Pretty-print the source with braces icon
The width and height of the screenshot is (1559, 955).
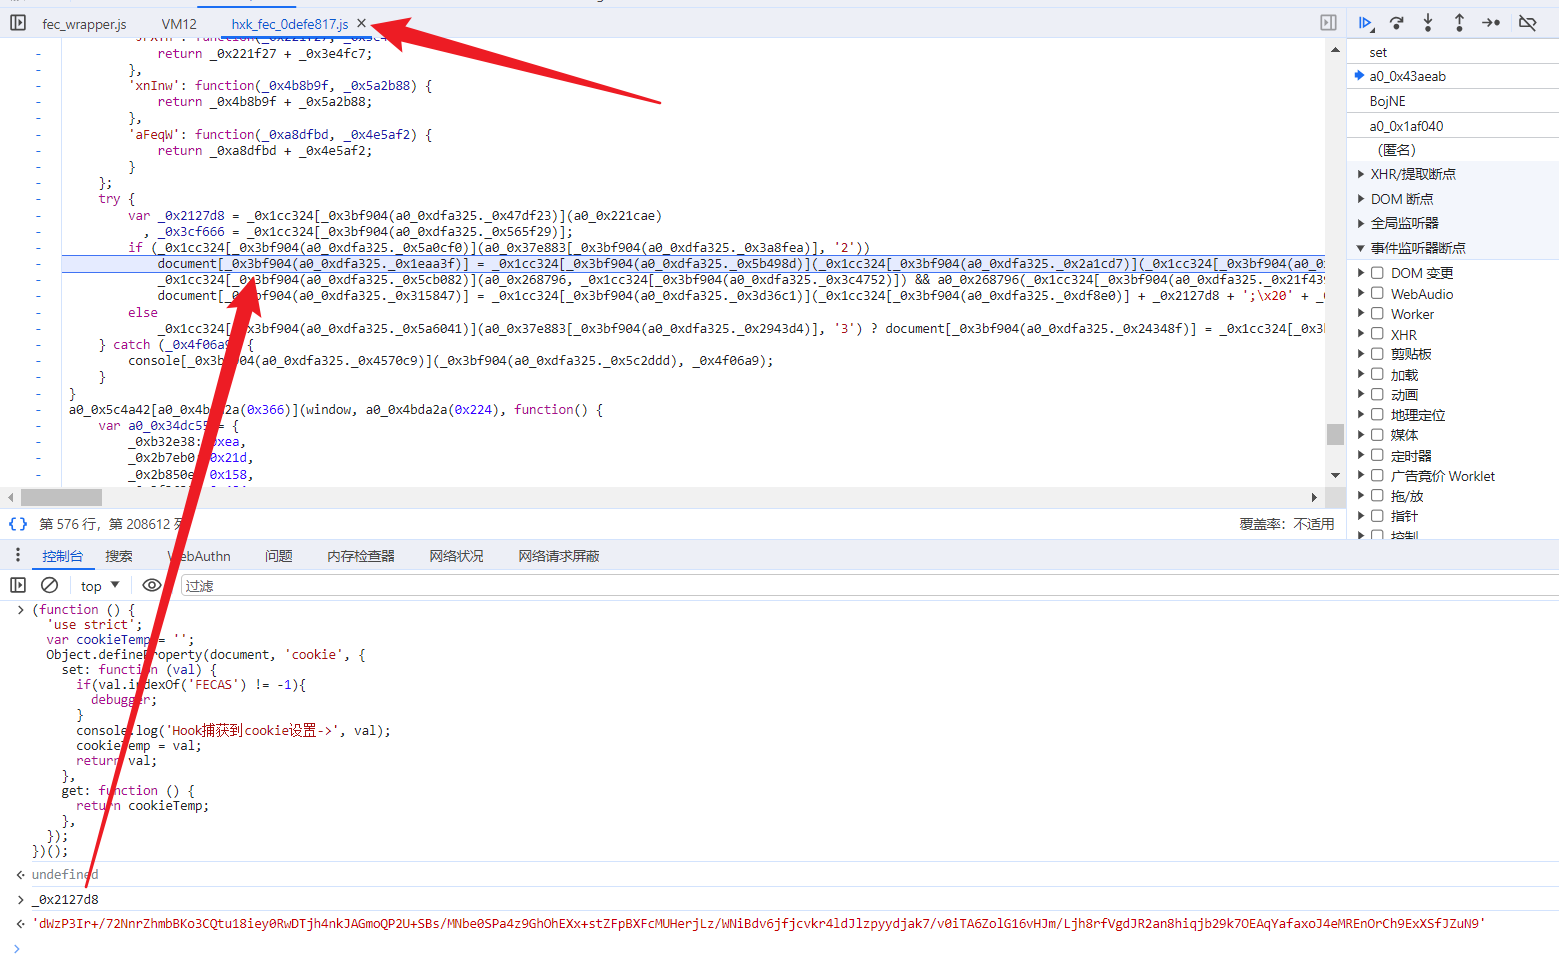click(x=18, y=524)
